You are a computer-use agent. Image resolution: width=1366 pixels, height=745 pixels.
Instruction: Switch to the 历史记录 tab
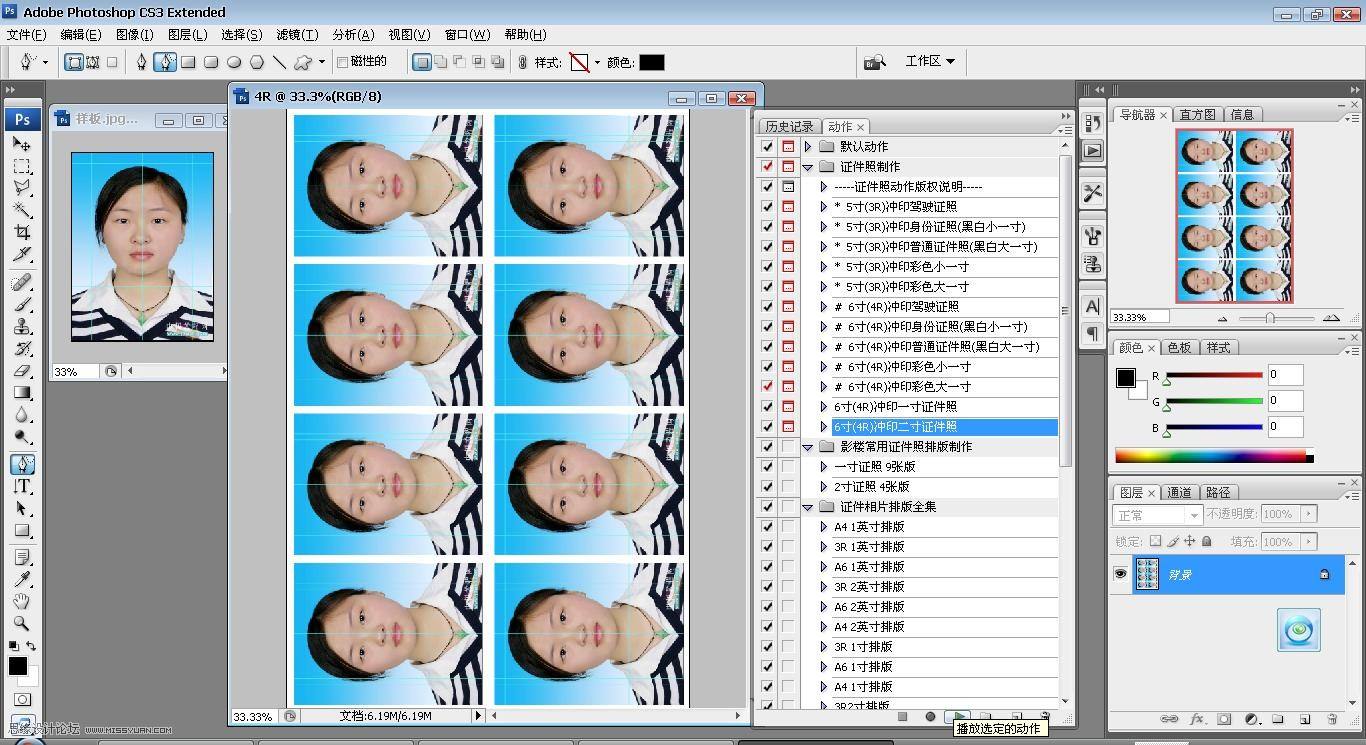[789, 126]
